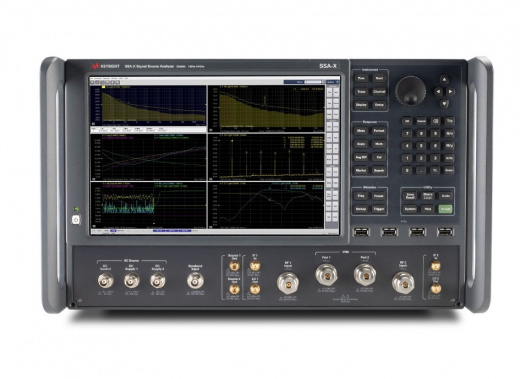Screen dimensions: 520x379
Task: Tap digit 6 on the keypad
Action: (x=435, y=146)
